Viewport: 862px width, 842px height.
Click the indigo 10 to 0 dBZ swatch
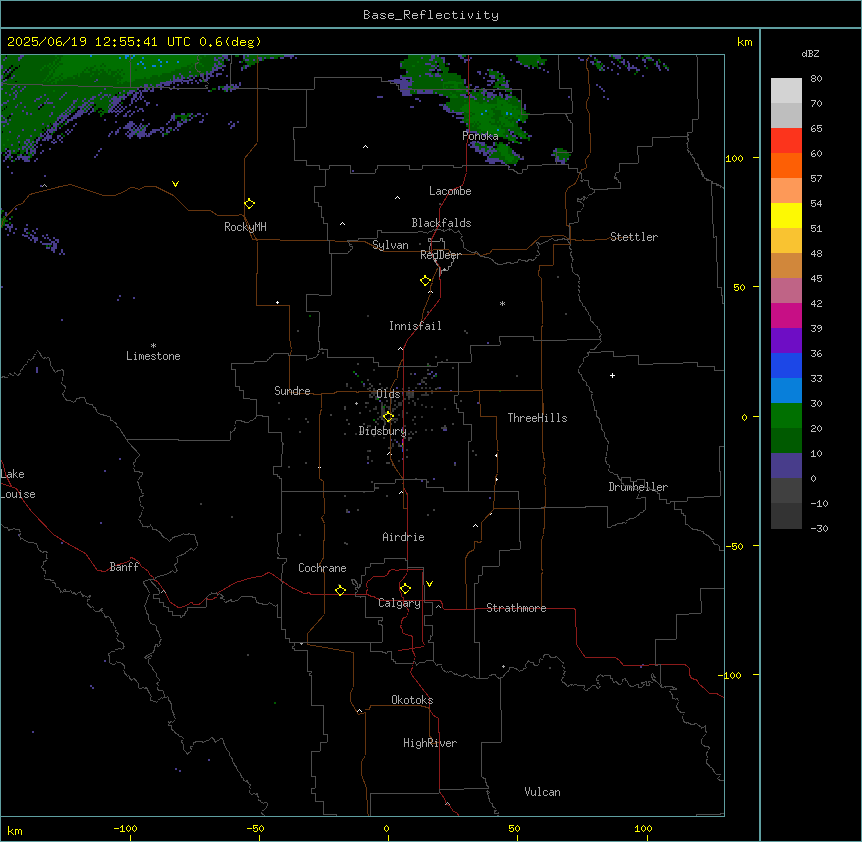[x=786, y=466]
